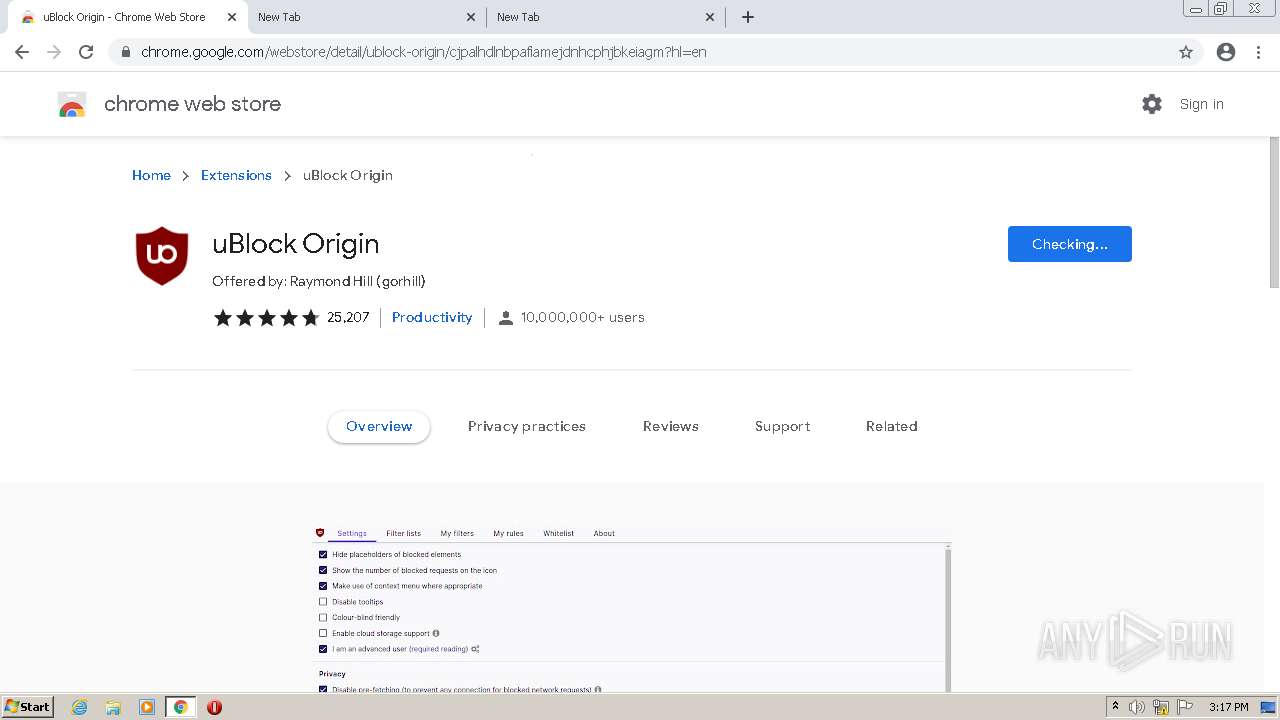This screenshot has height=720, width=1280.
Task: Click the Chrome Web Store logo
Action: pyautogui.click(x=72, y=104)
